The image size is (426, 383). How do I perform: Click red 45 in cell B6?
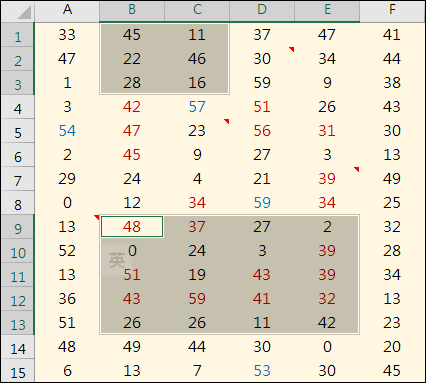coord(132,155)
